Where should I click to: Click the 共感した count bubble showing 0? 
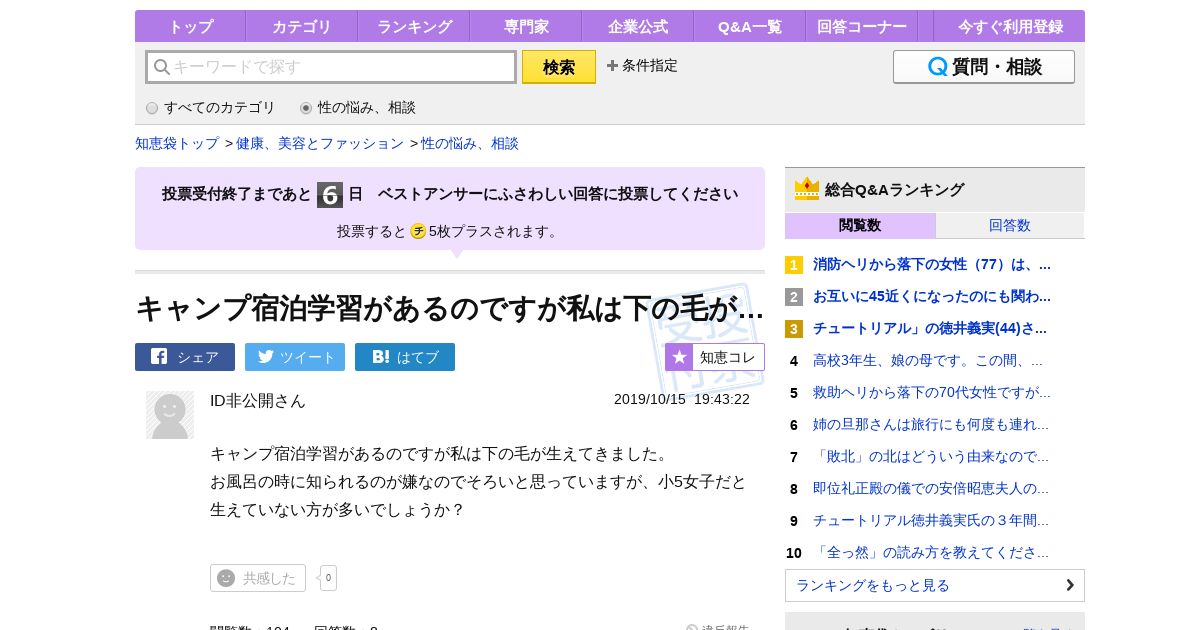(328, 578)
